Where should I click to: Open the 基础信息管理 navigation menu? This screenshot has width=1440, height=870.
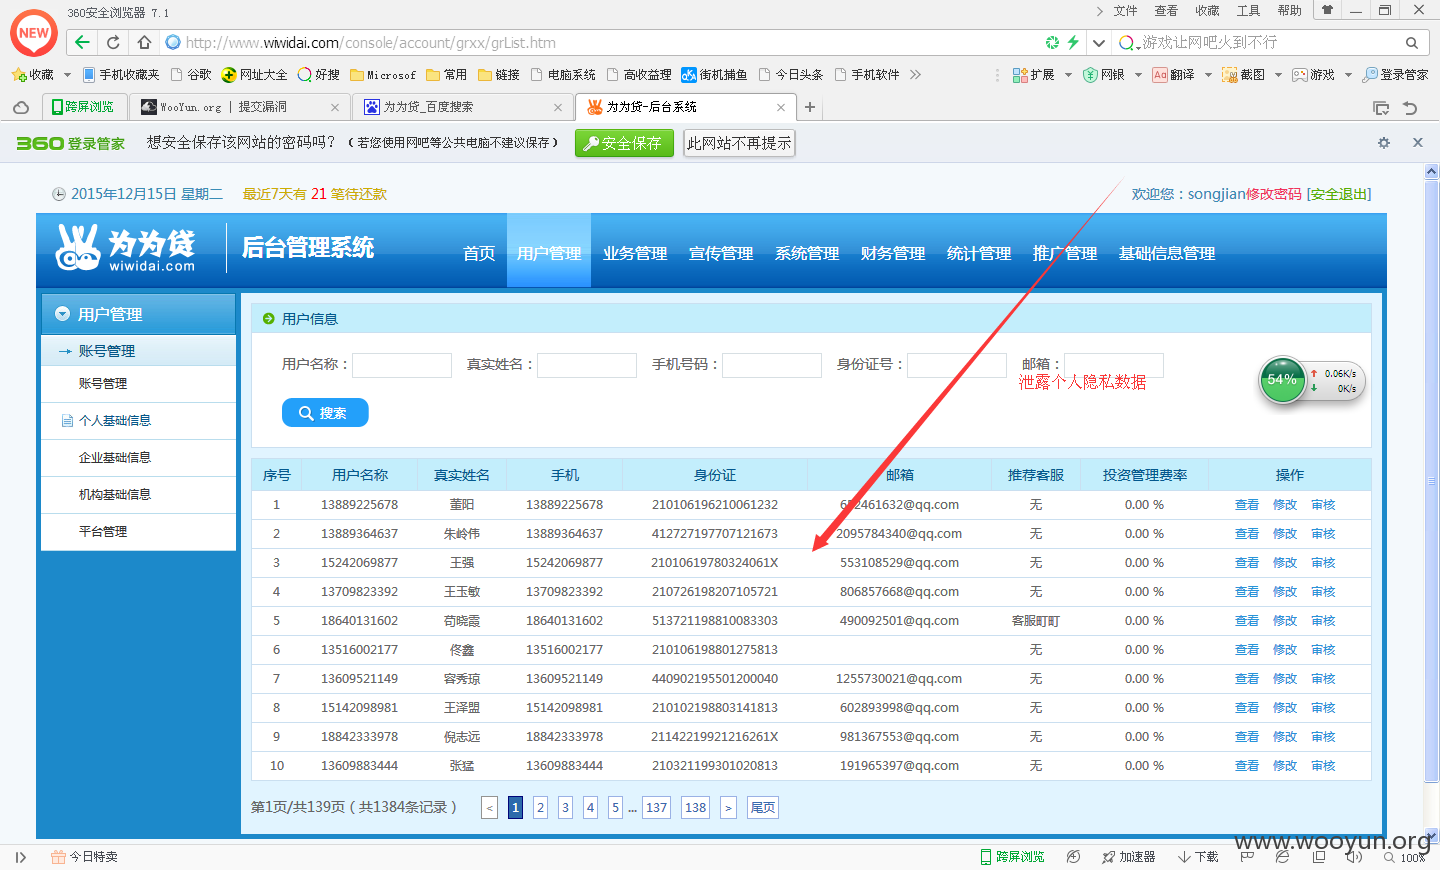tap(1167, 253)
